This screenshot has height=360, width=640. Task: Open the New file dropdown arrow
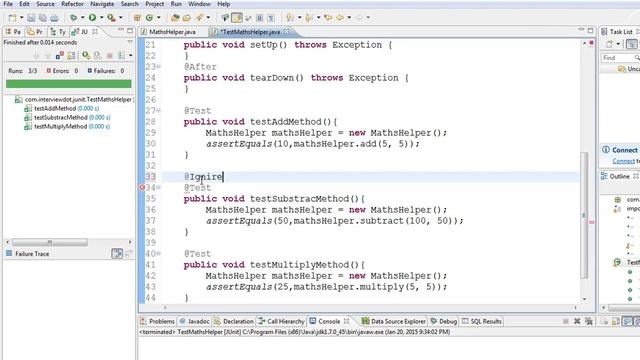[22, 18]
